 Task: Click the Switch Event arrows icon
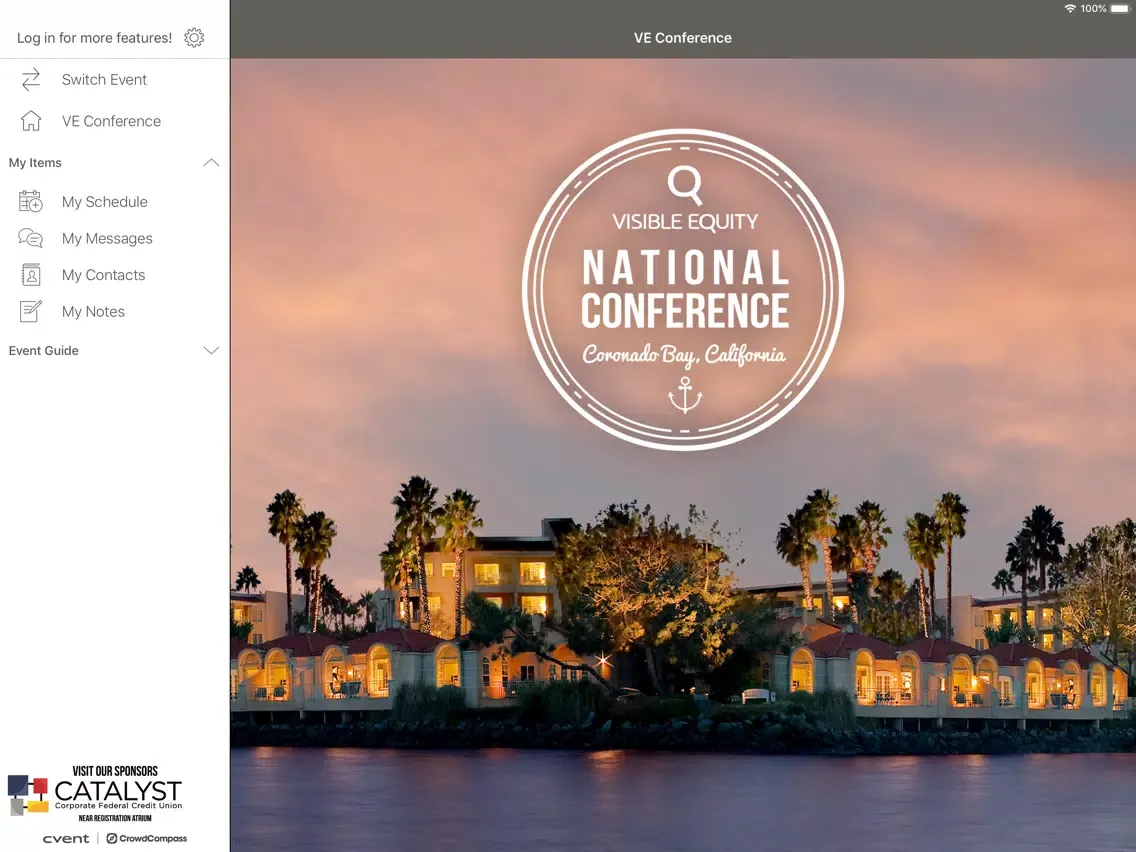(30, 80)
